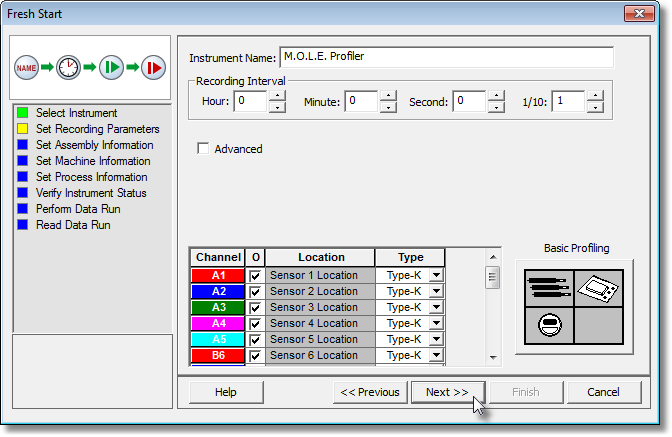Uncheck channel A2 enable checkbox

click(x=255, y=292)
